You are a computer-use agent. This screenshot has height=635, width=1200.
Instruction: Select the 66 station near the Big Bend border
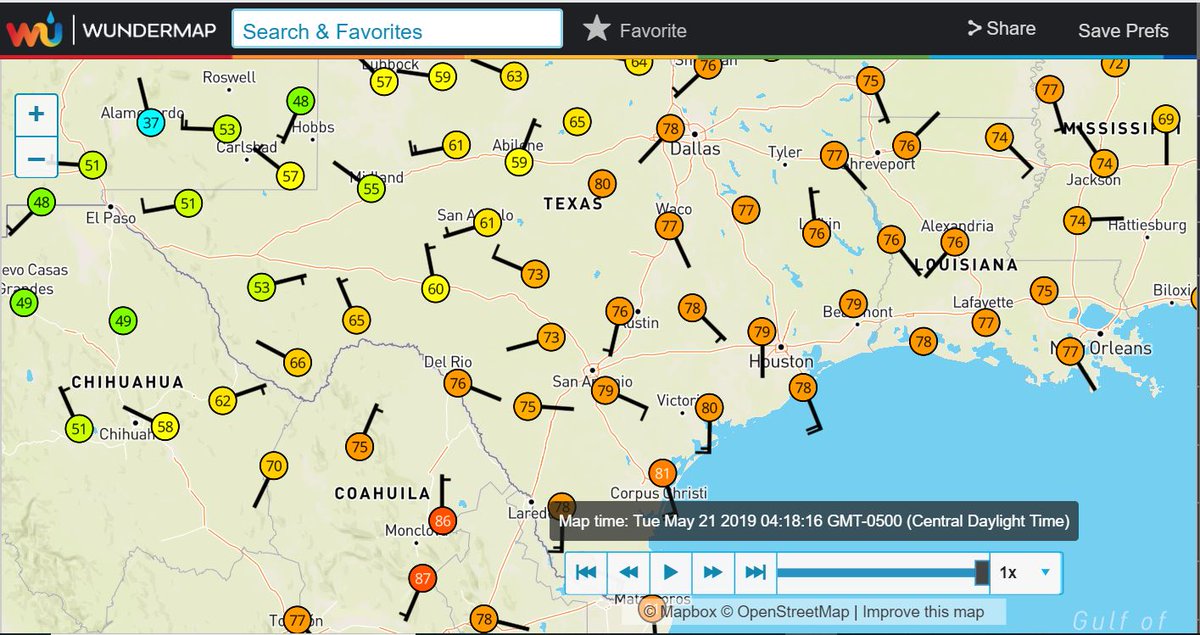pyautogui.click(x=297, y=362)
